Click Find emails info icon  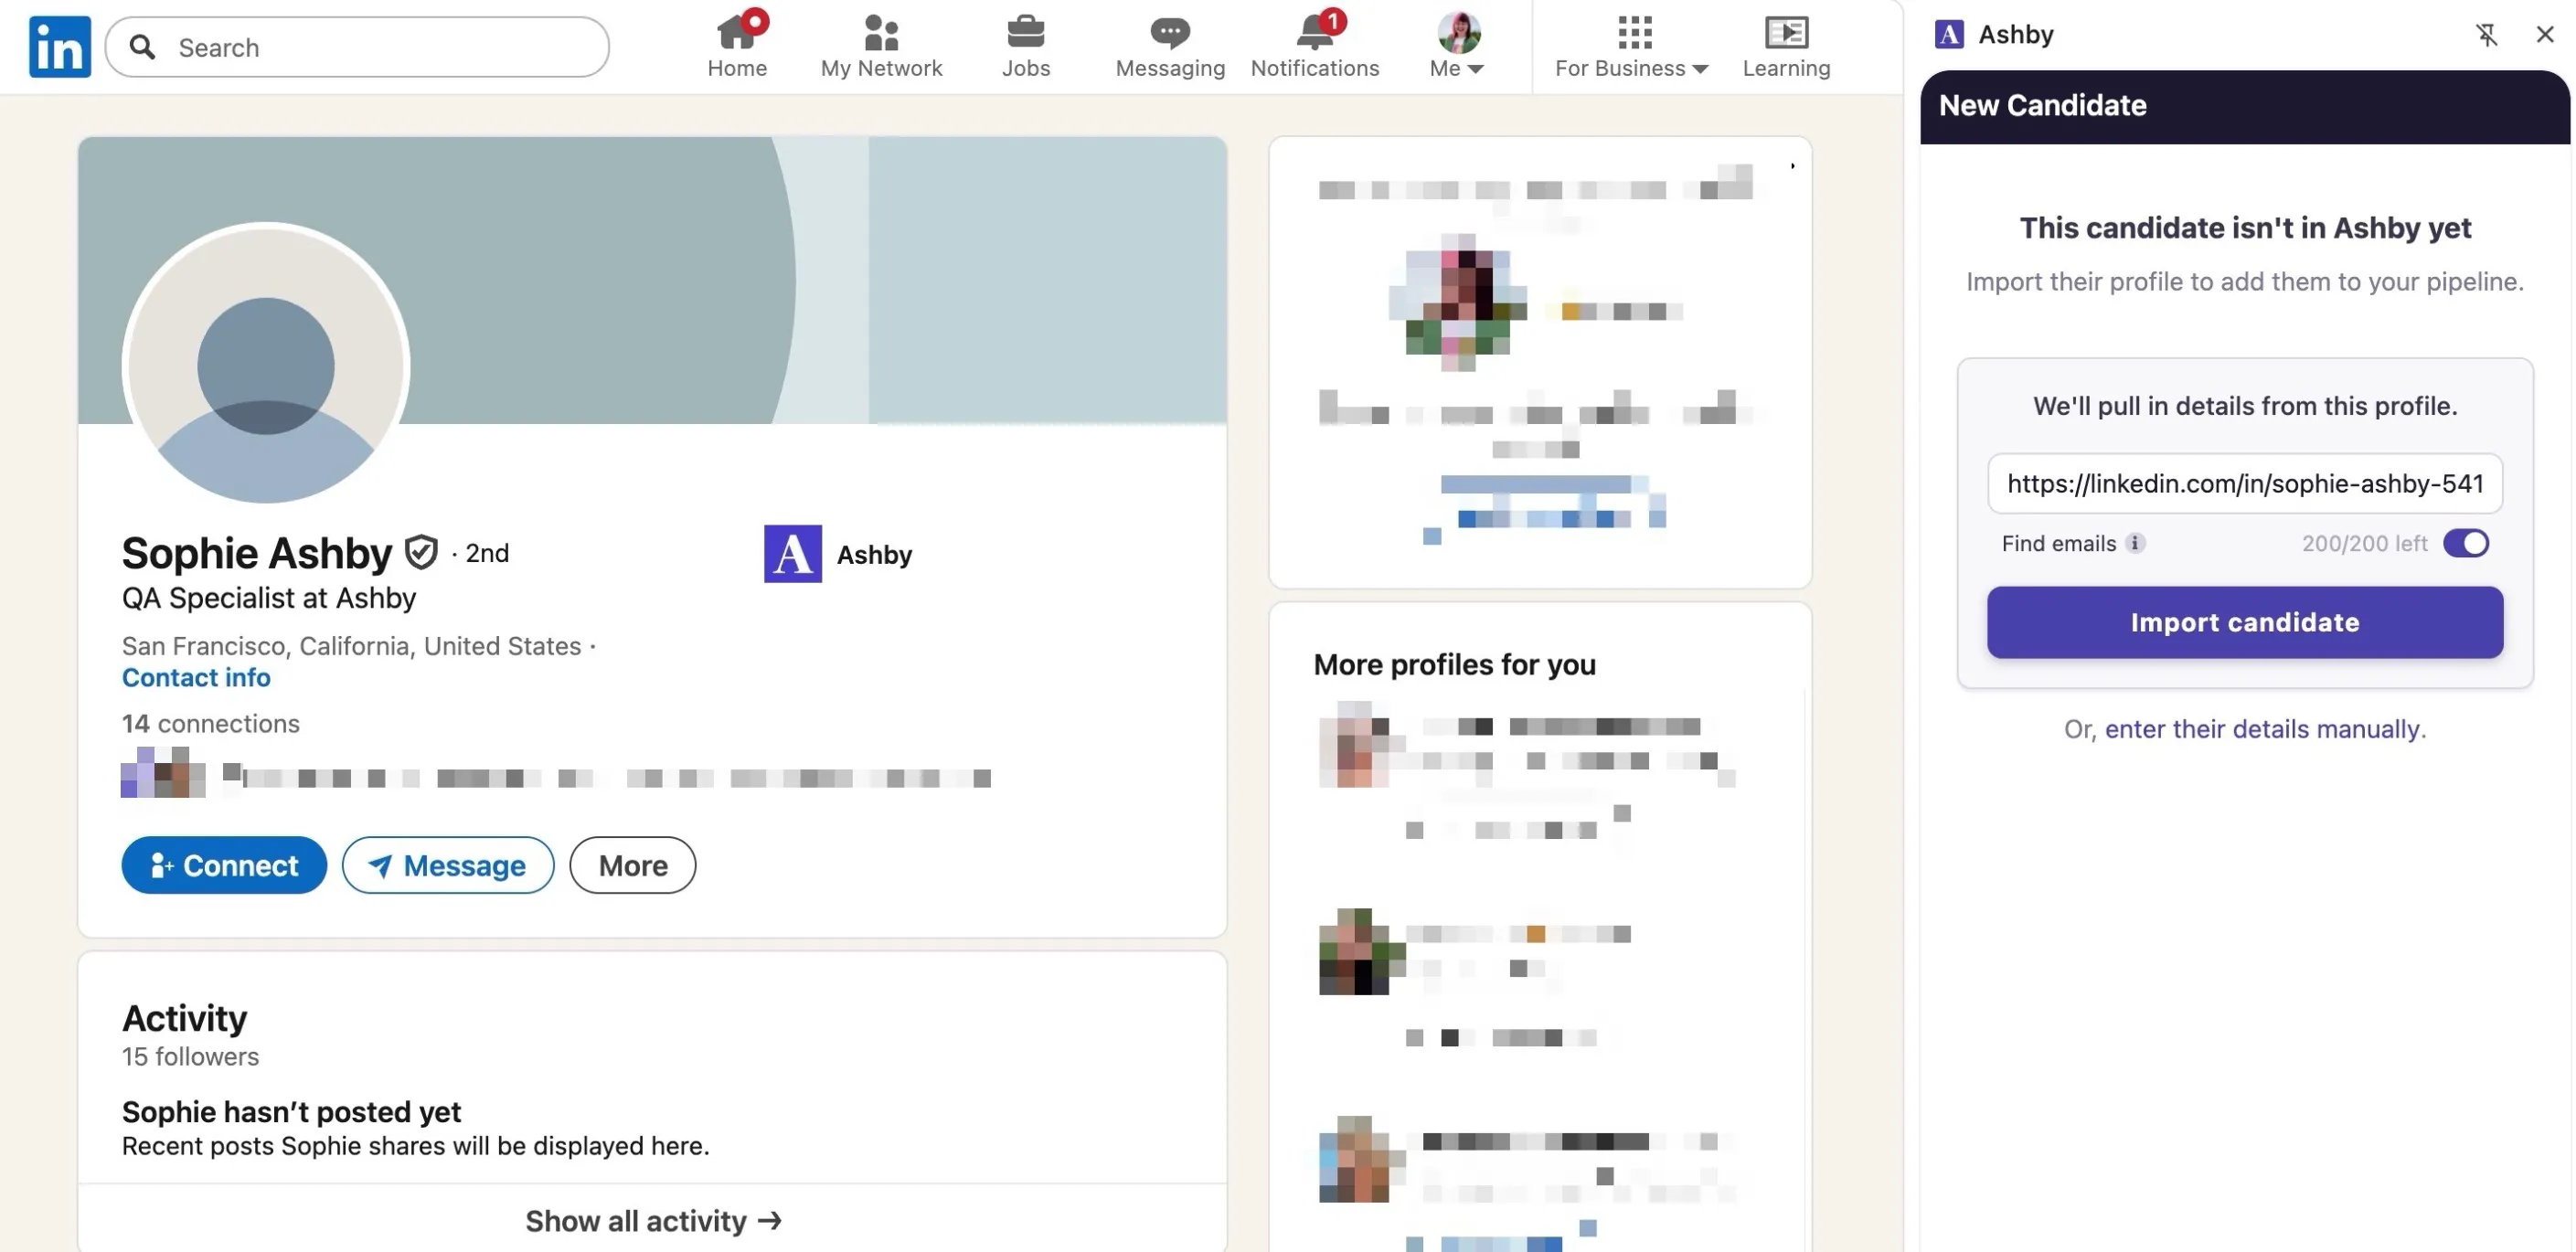click(x=2135, y=543)
